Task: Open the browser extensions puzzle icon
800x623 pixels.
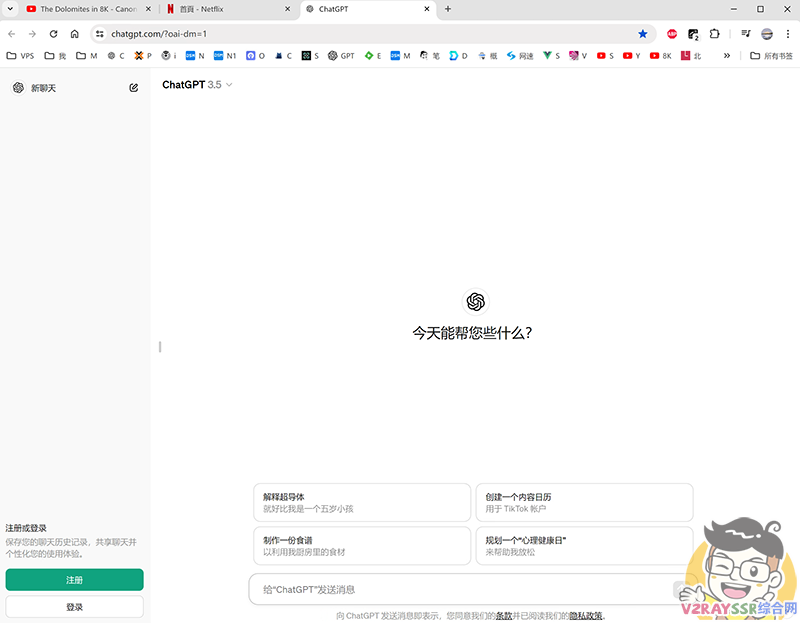Action: click(715, 33)
